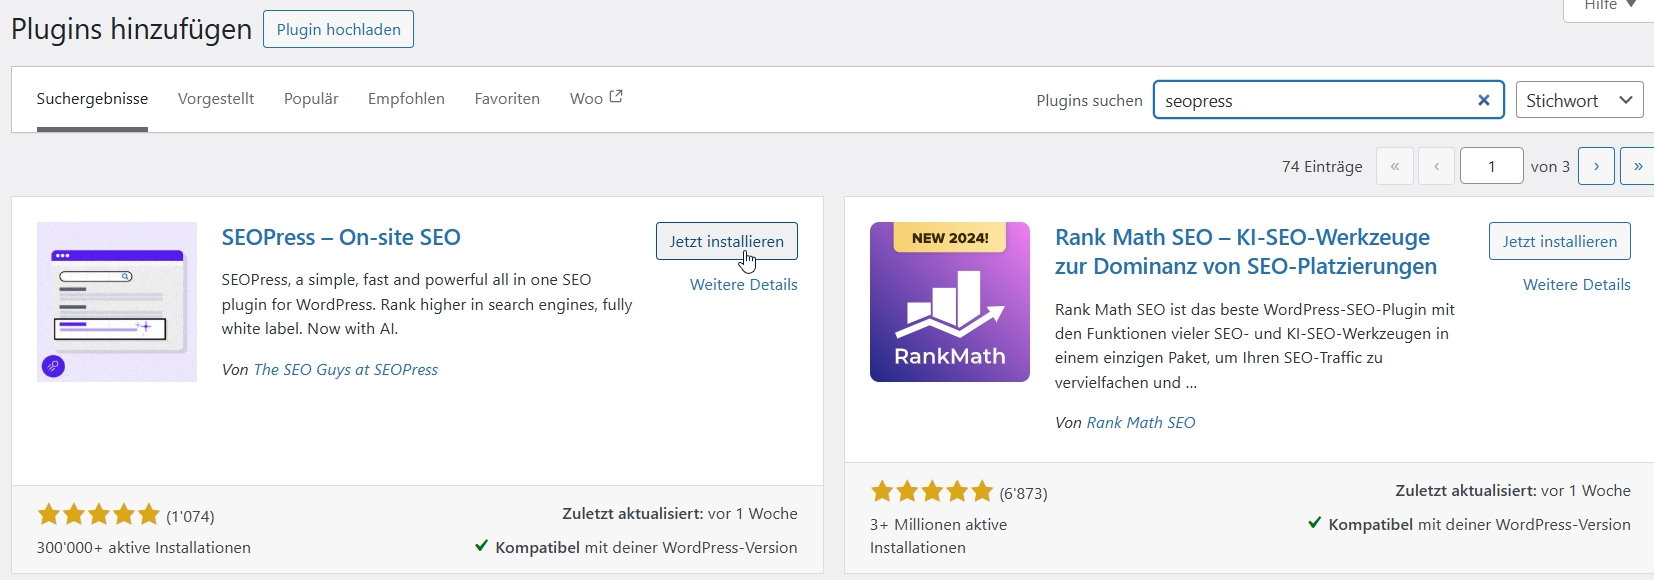Screen dimensions: 1654x580
Task: Expand the Hilfe help panel
Action: coord(1609,6)
